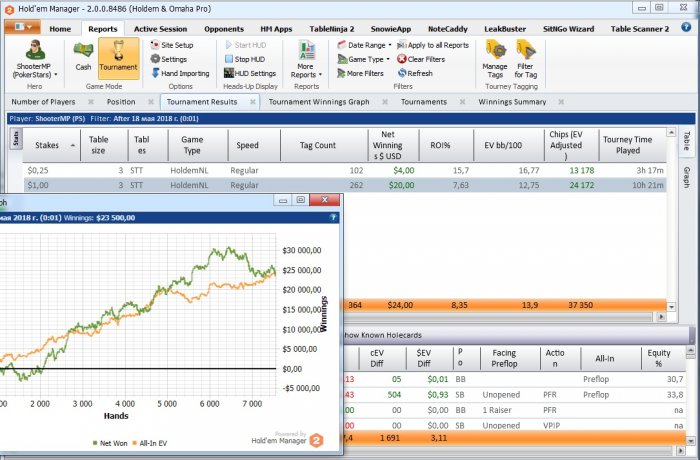
Task: Open the SnowieApp tab
Action: tap(391, 29)
